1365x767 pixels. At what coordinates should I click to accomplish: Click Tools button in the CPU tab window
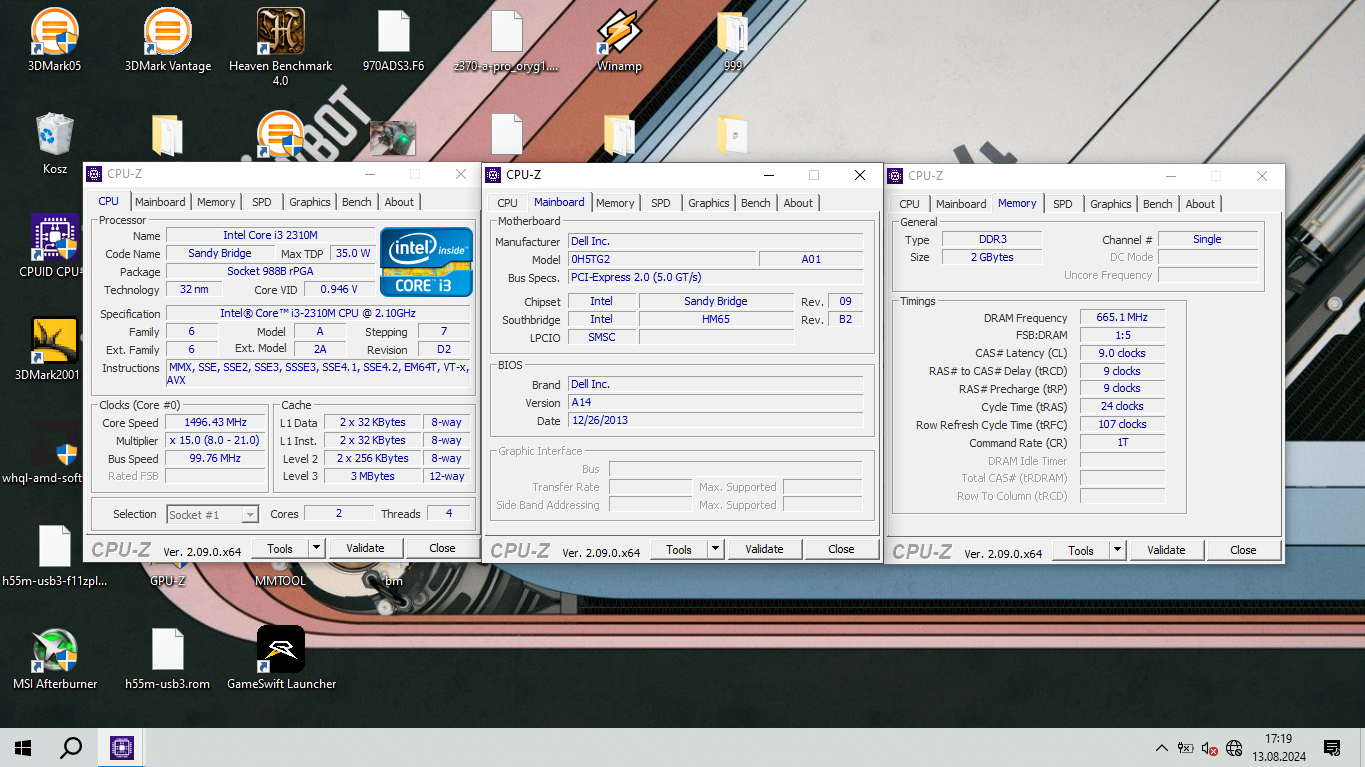[280, 548]
